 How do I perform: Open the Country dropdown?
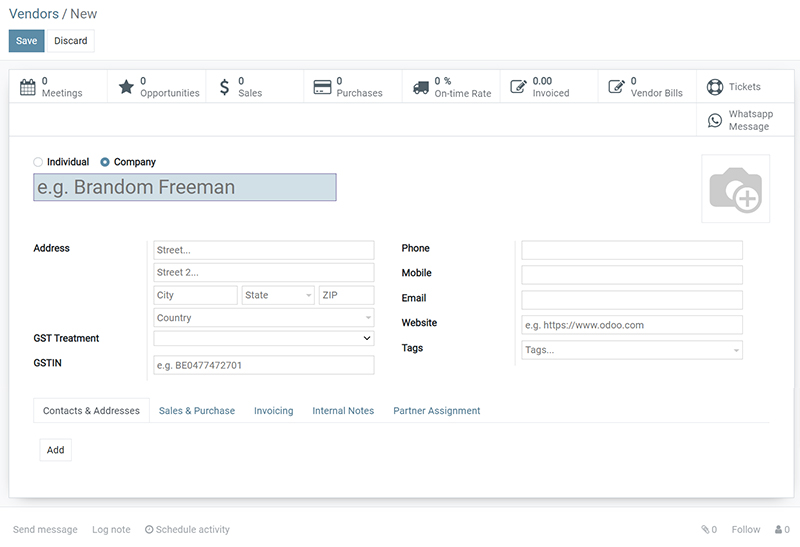pyautogui.click(x=263, y=318)
